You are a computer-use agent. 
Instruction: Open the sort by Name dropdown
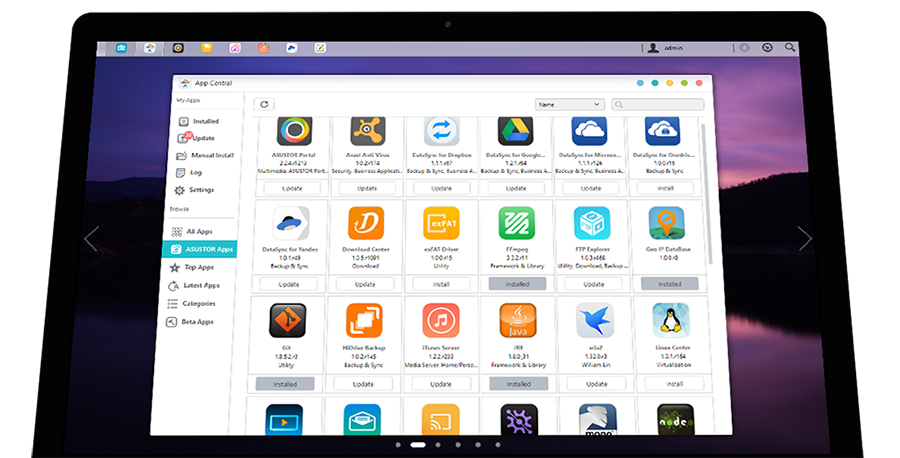pos(569,104)
